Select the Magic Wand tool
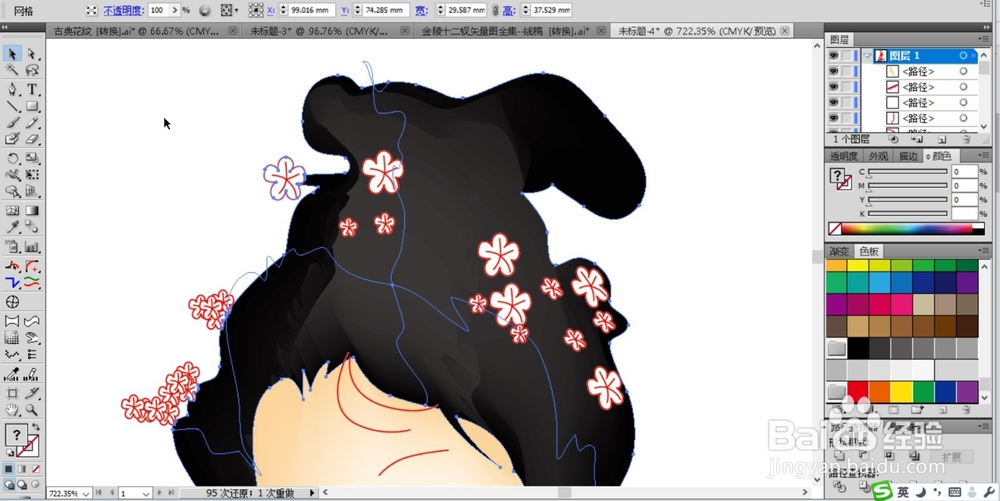Viewport: 1000px width, 501px height. point(12,70)
